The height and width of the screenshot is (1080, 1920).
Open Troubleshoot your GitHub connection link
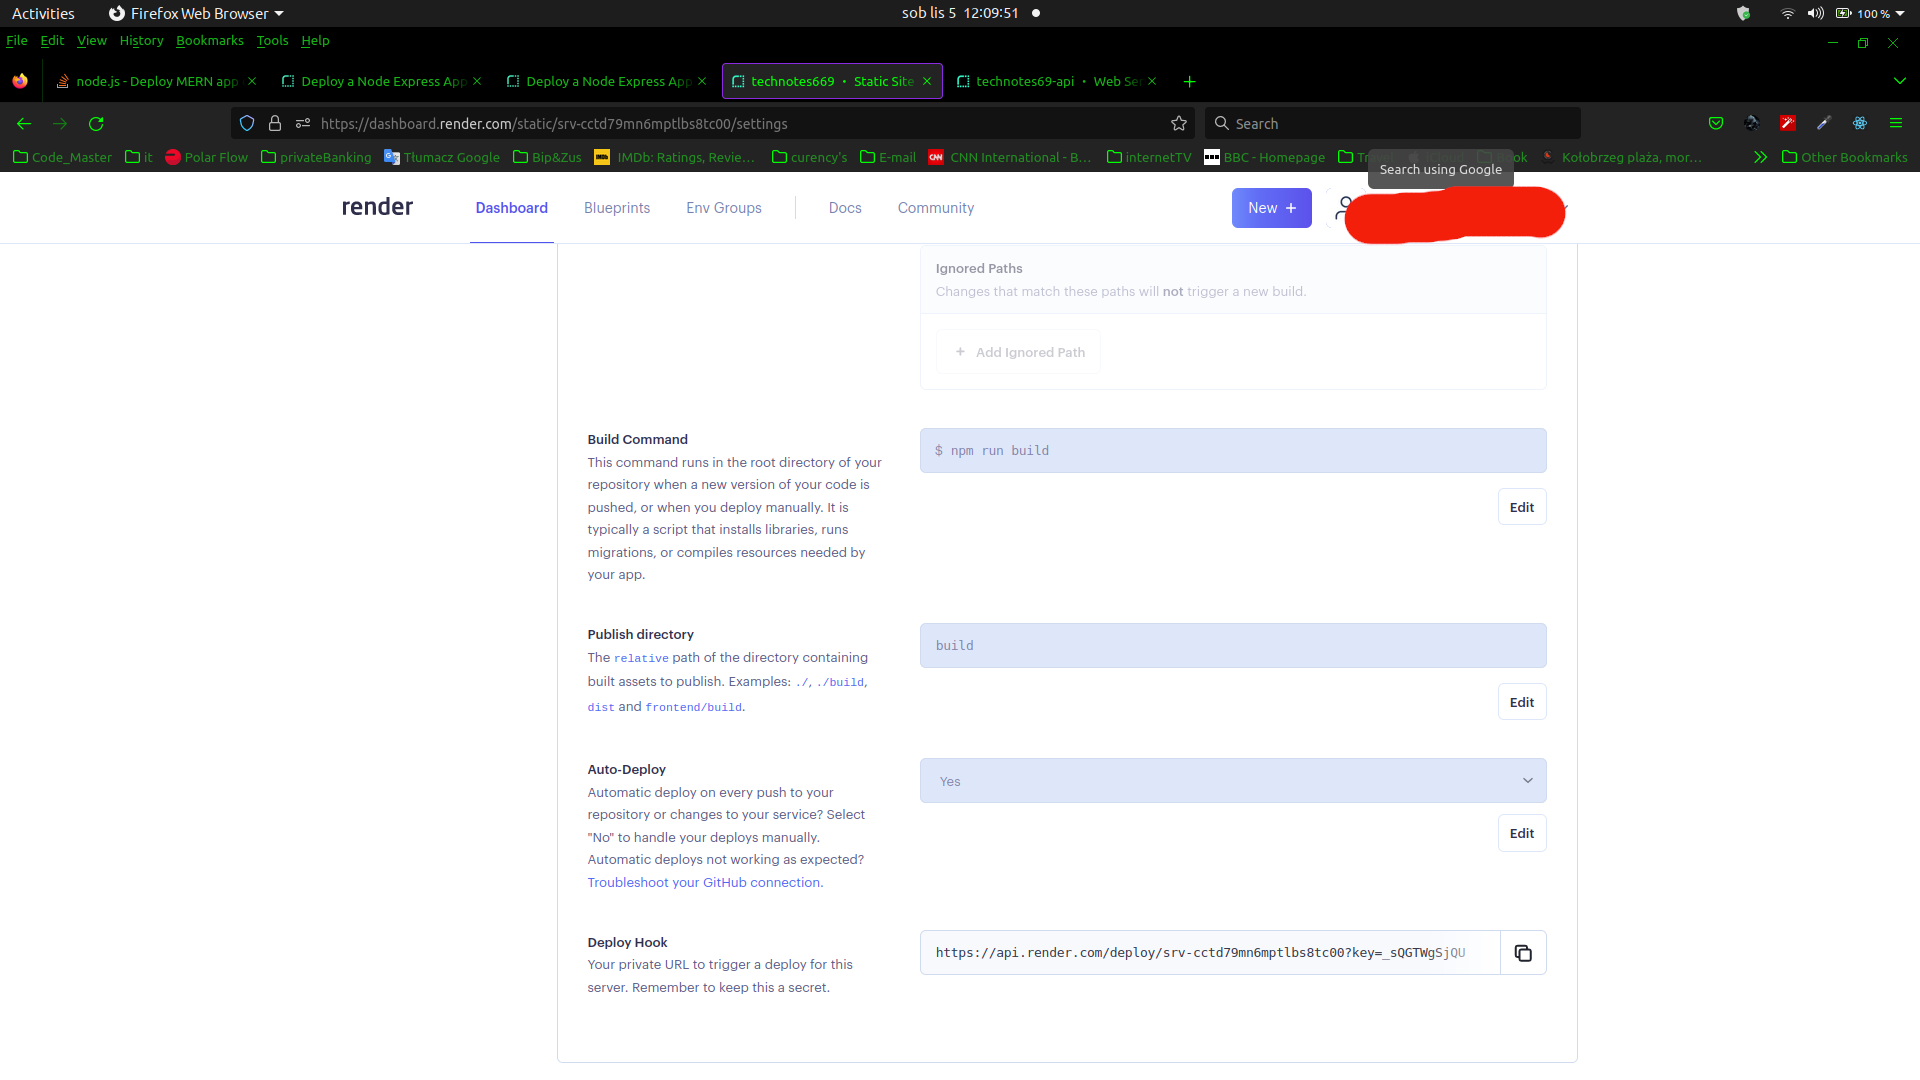pos(704,882)
